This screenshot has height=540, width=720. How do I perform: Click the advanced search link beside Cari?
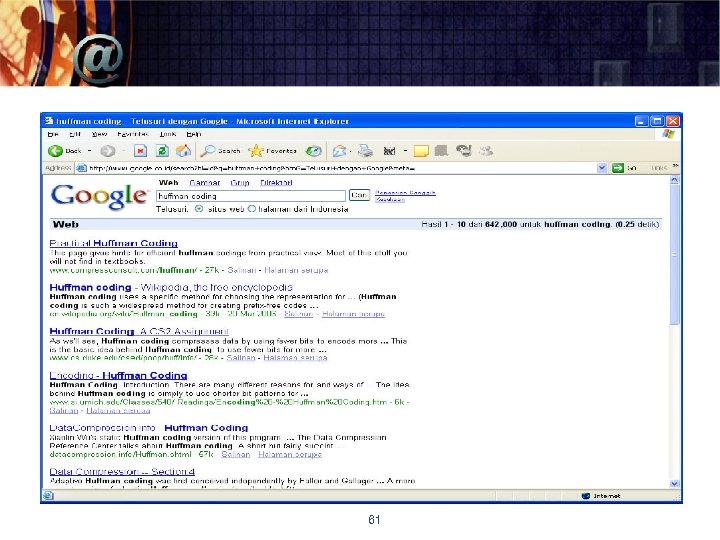pyautogui.click(x=405, y=193)
